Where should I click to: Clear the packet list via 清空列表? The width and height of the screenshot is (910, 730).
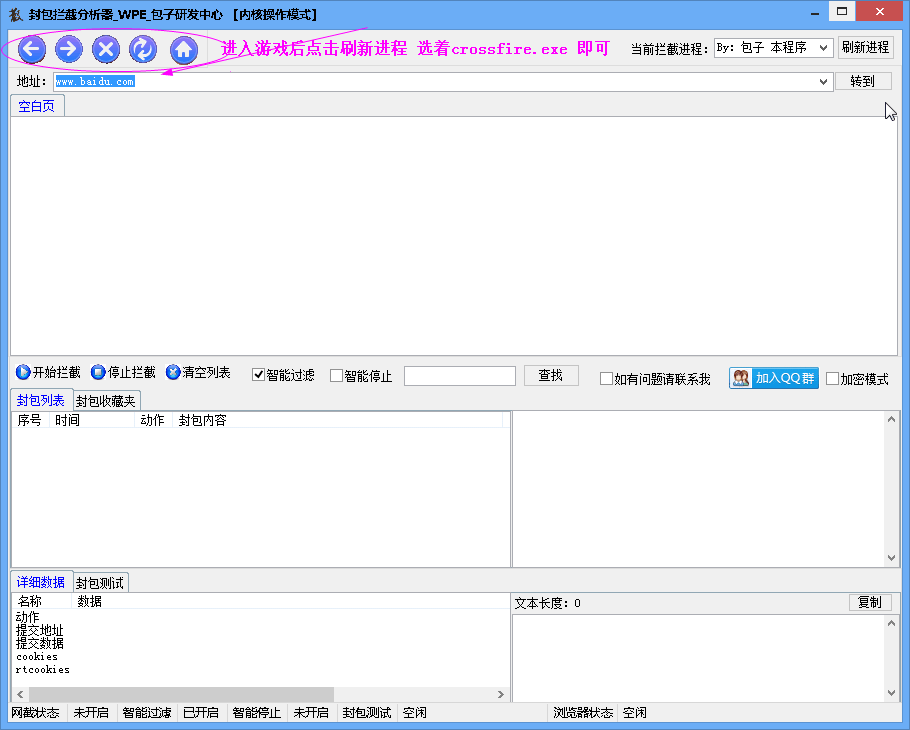click(x=198, y=372)
